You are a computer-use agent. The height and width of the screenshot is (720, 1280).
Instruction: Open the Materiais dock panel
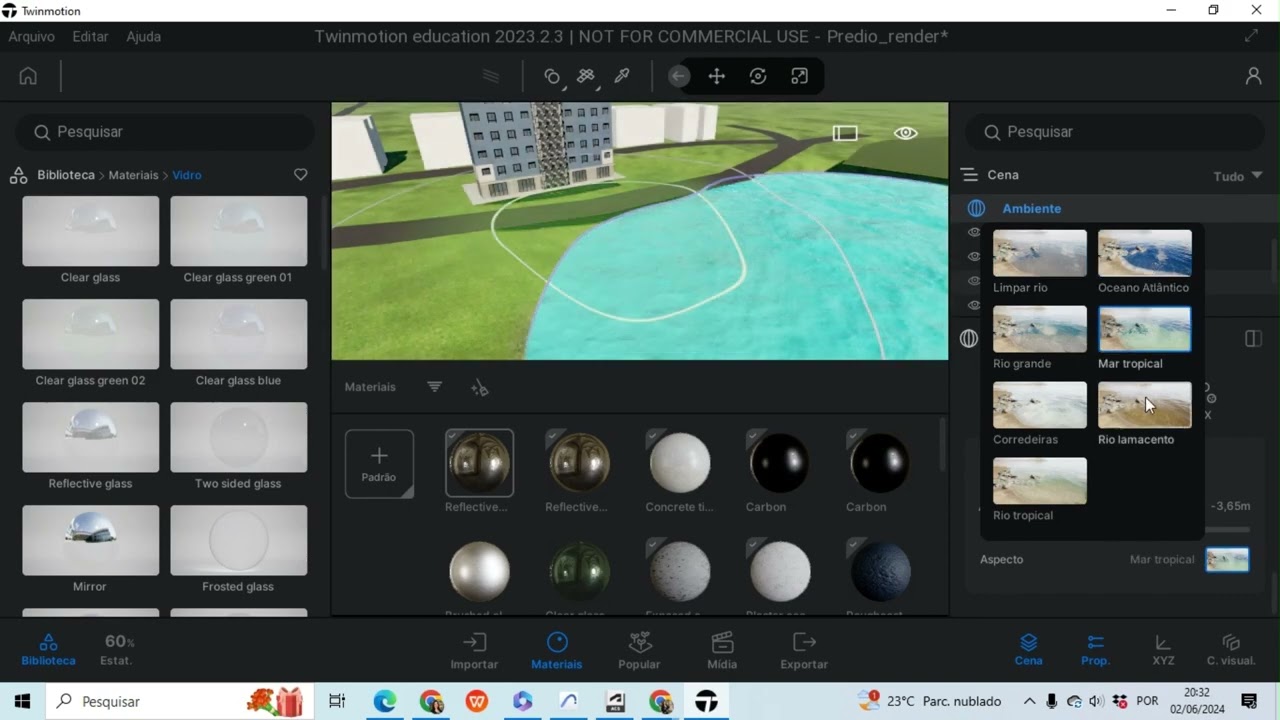[557, 651]
